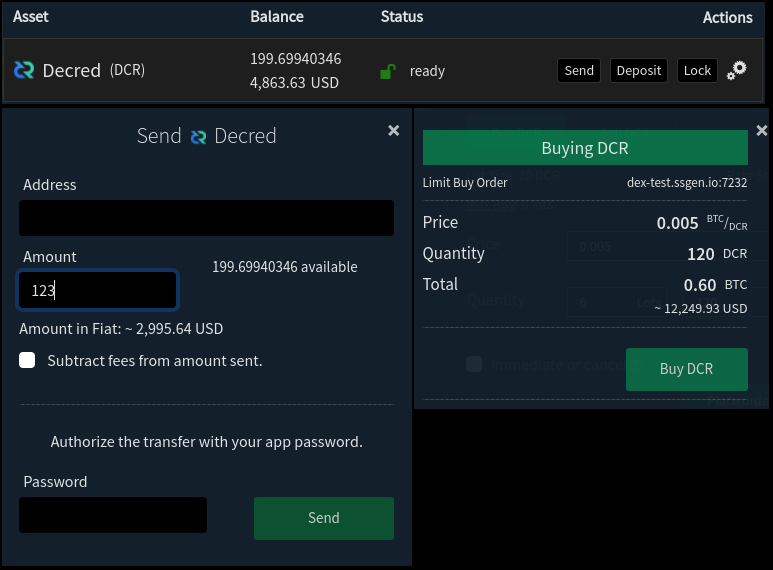Click the Limit Buy Order label

click(x=465, y=182)
